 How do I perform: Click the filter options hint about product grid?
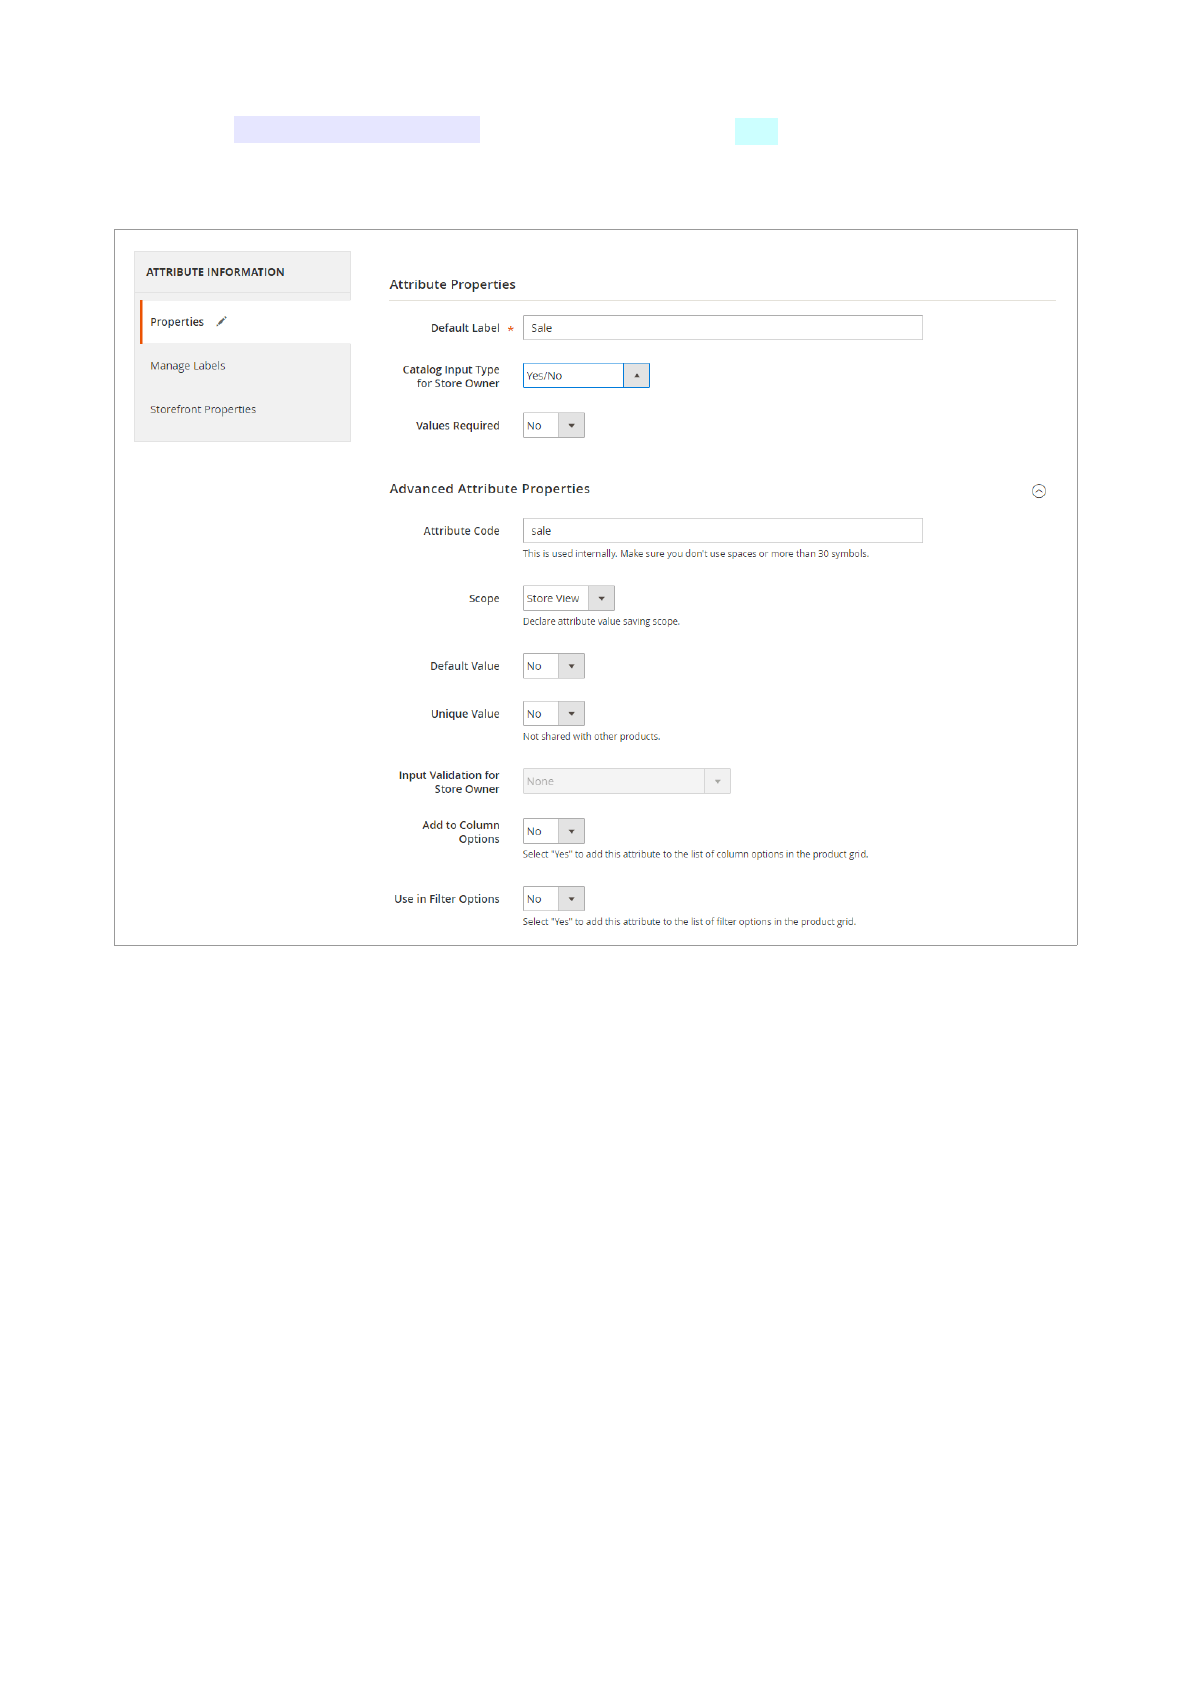(689, 922)
